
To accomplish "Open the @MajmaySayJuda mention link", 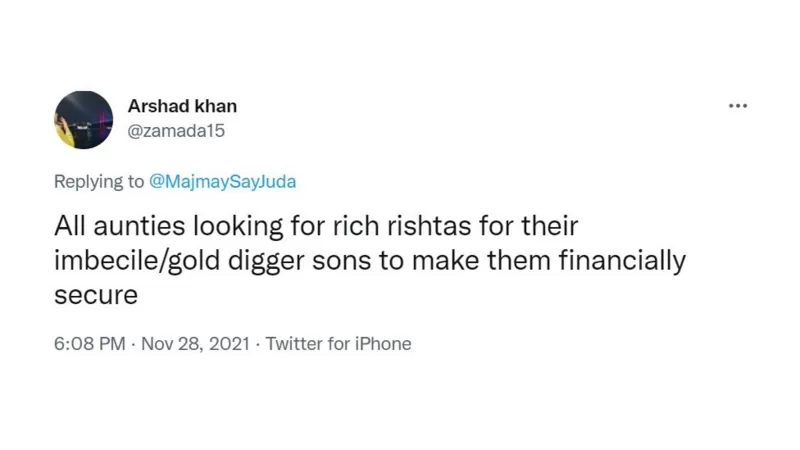I will (222, 182).
